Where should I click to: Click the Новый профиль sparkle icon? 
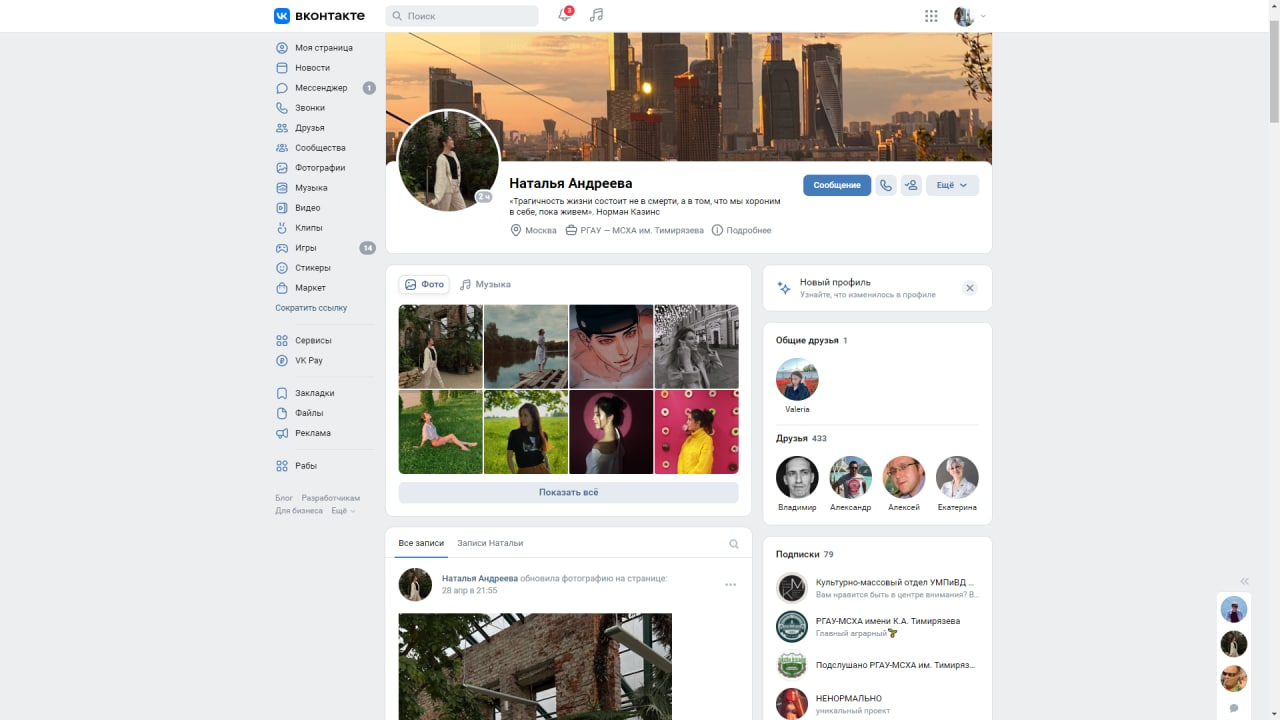click(784, 288)
